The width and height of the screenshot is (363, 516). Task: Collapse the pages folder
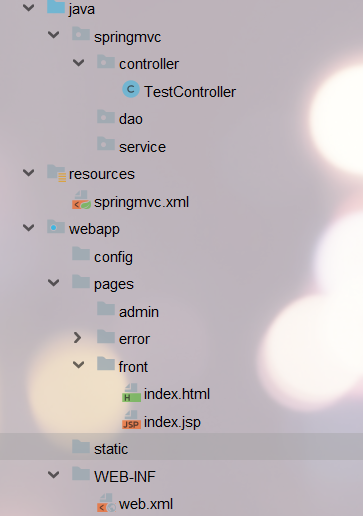click(x=54, y=283)
